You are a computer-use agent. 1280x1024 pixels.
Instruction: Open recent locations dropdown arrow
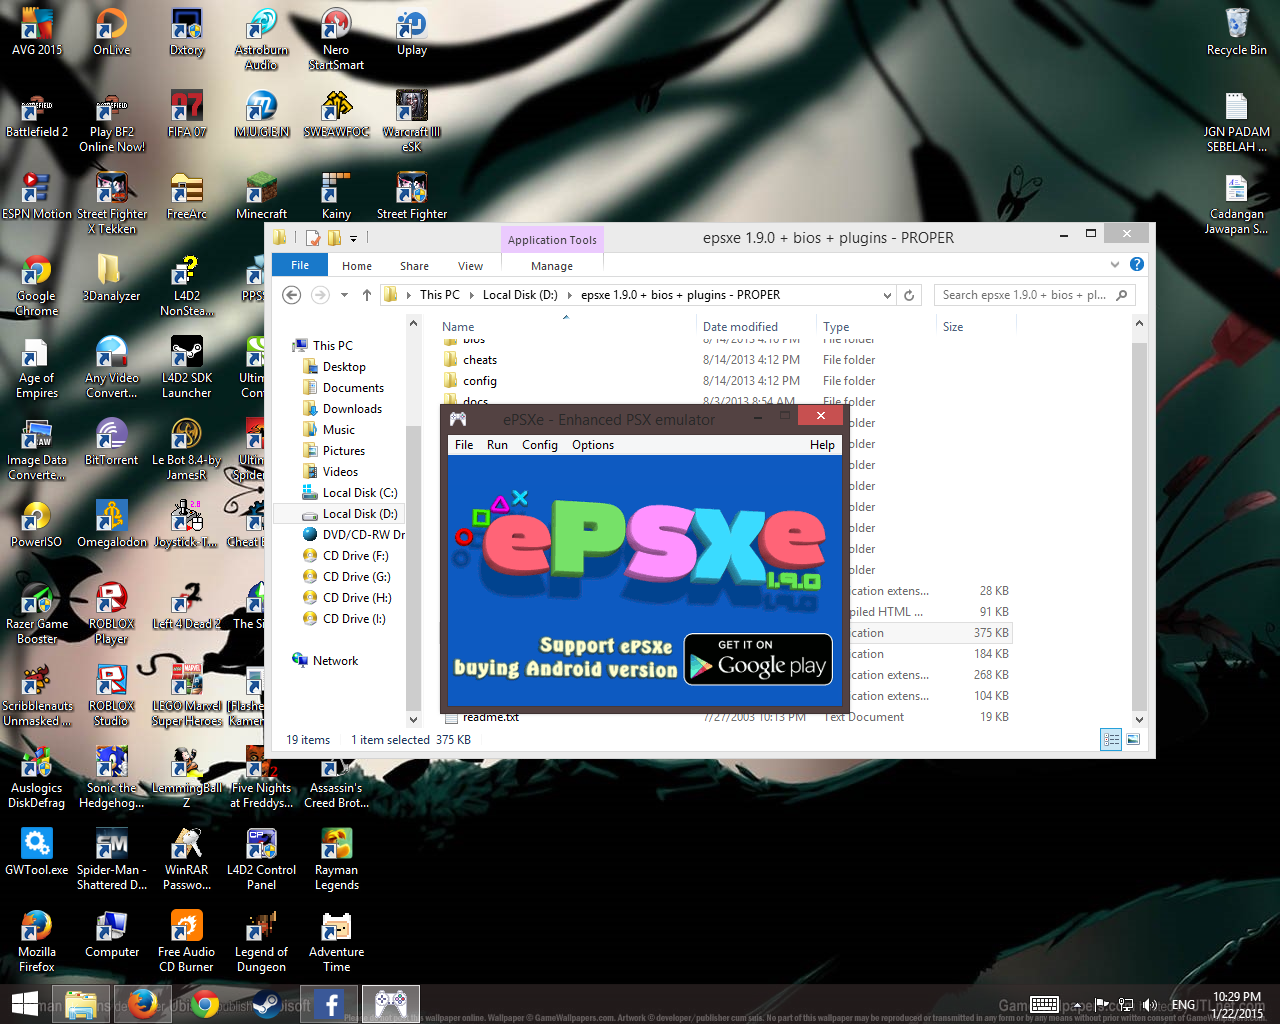[x=345, y=295]
